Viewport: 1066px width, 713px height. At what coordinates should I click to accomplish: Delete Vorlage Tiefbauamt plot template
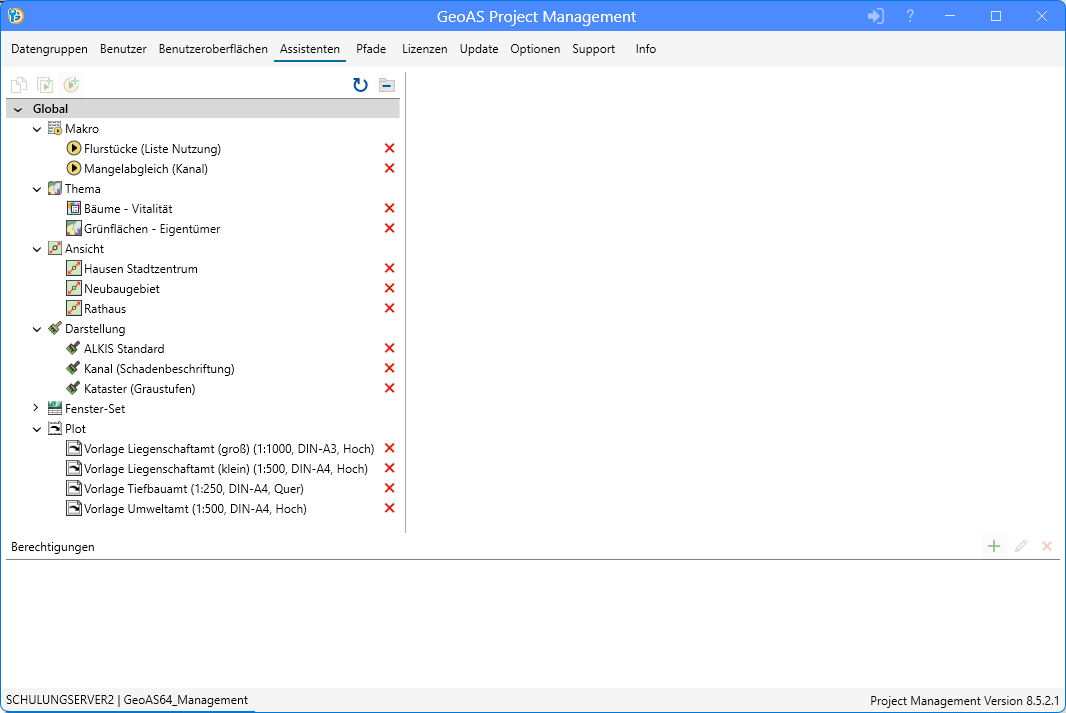tap(390, 489)
